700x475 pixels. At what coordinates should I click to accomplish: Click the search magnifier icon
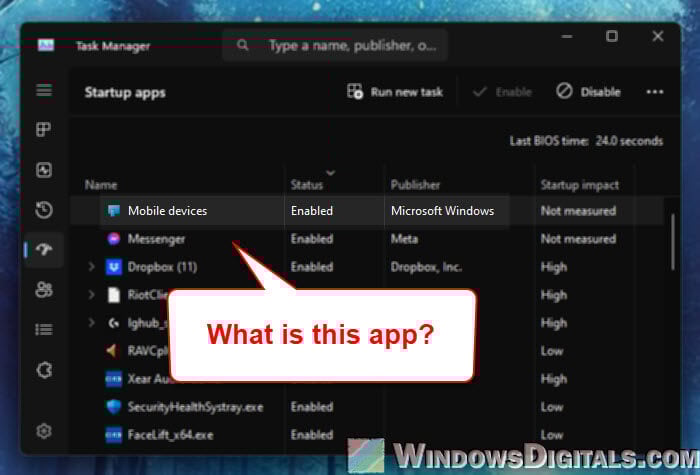point(242,45)
